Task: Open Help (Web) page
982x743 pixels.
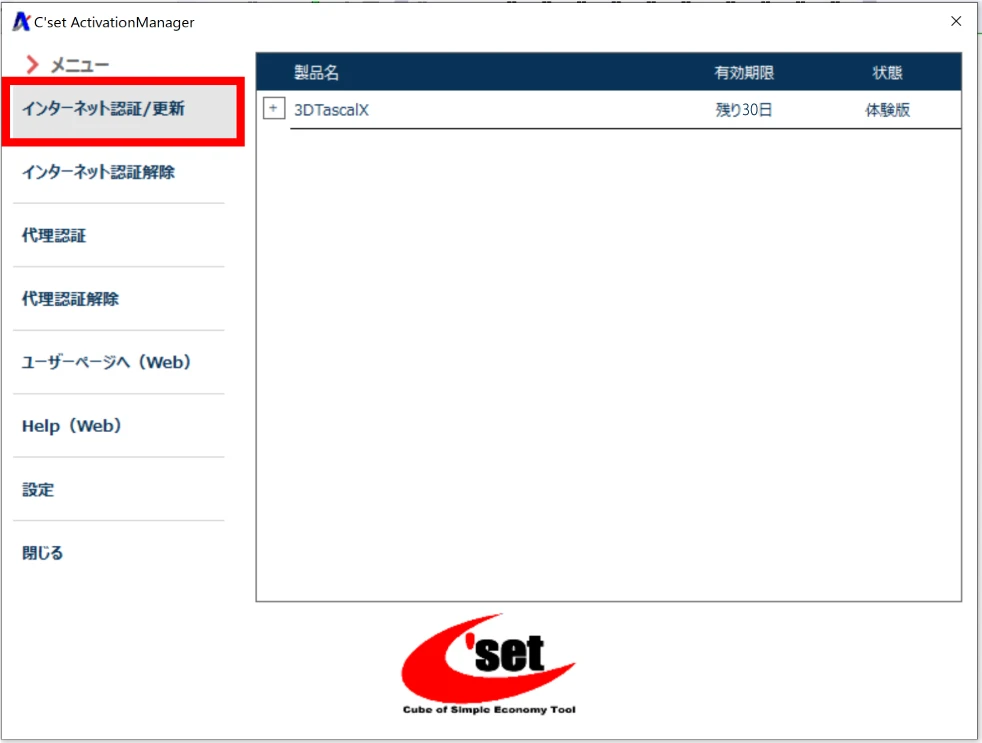Action: 71,426
